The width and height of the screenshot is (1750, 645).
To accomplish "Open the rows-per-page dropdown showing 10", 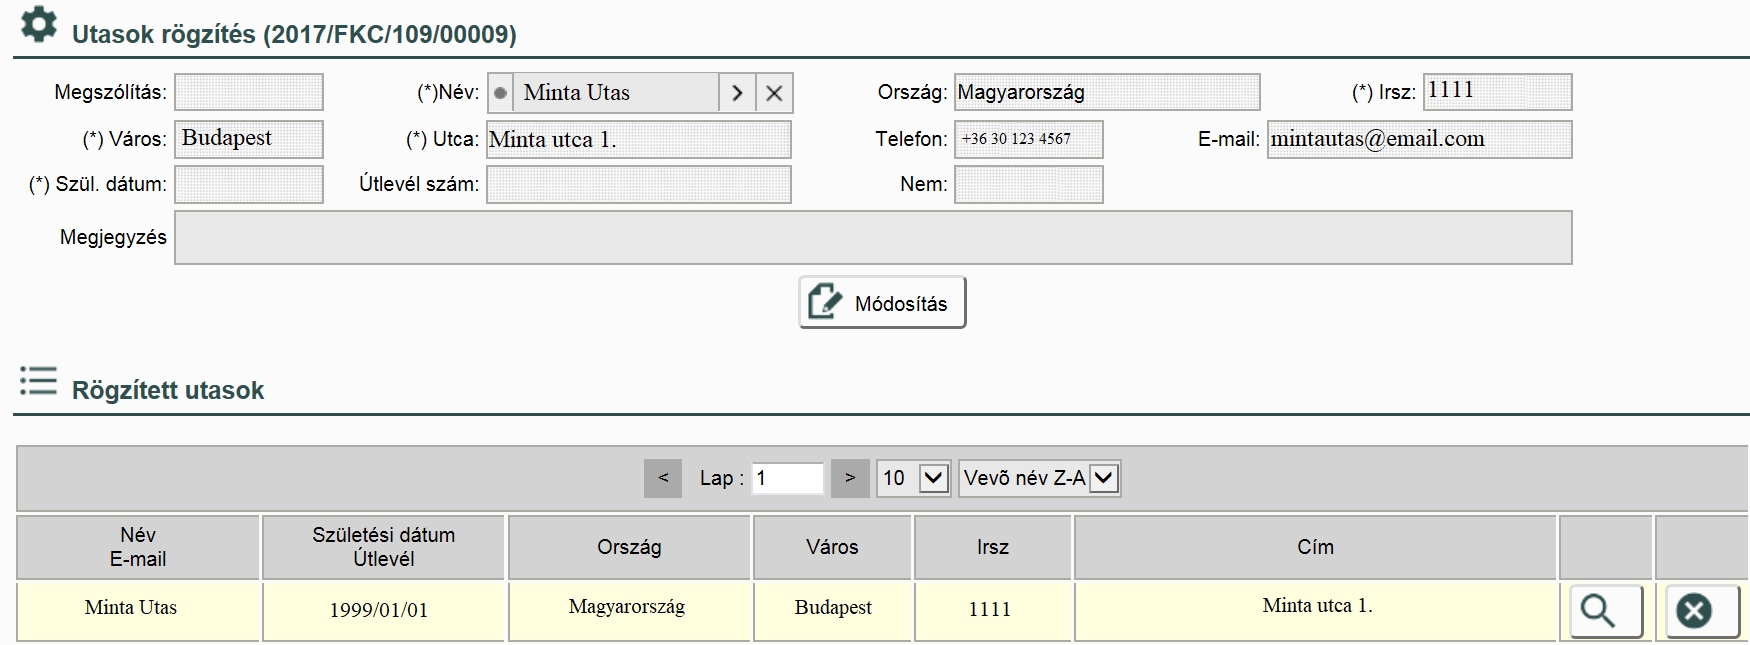I will (x=913, y=478).
